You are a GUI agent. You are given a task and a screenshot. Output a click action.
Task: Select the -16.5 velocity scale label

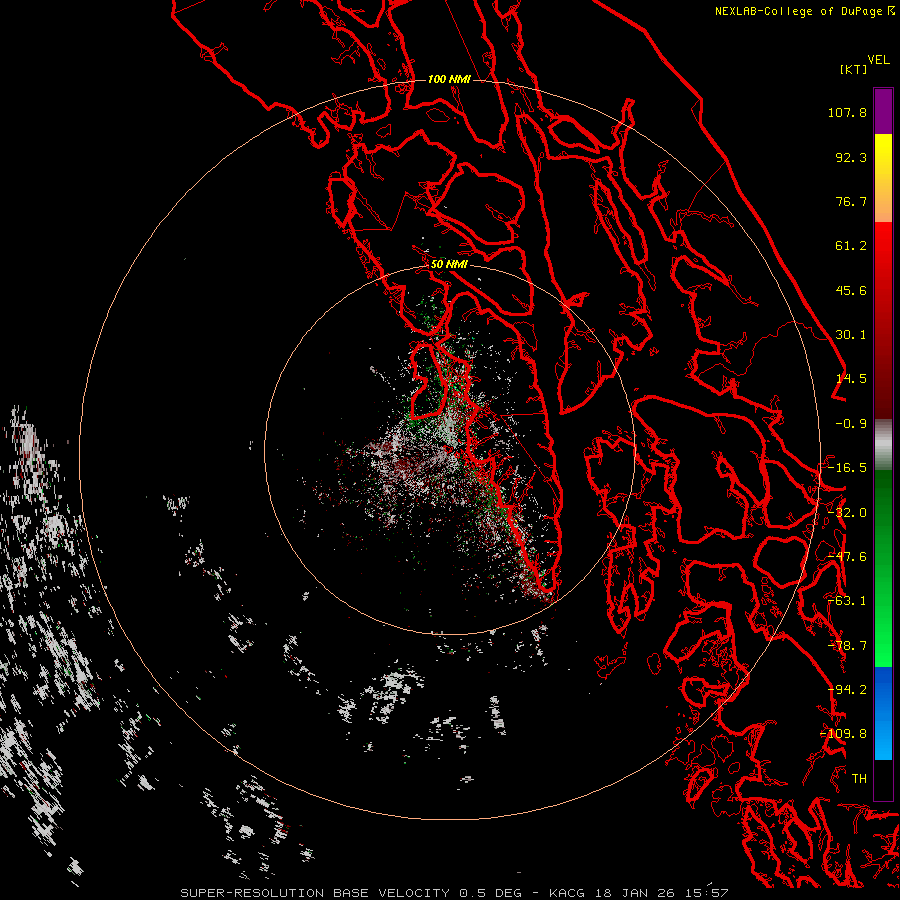point(847,468)
